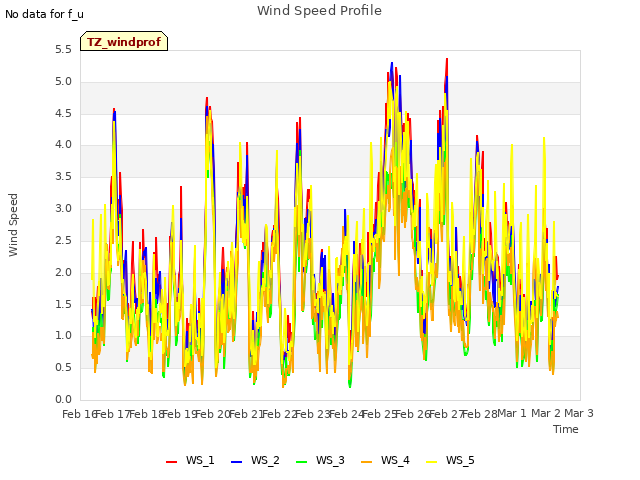The height and width of the screenshot is (480, 640).
Task: Click the 0.0 y-axis tick label
Action: pos(63,399)
